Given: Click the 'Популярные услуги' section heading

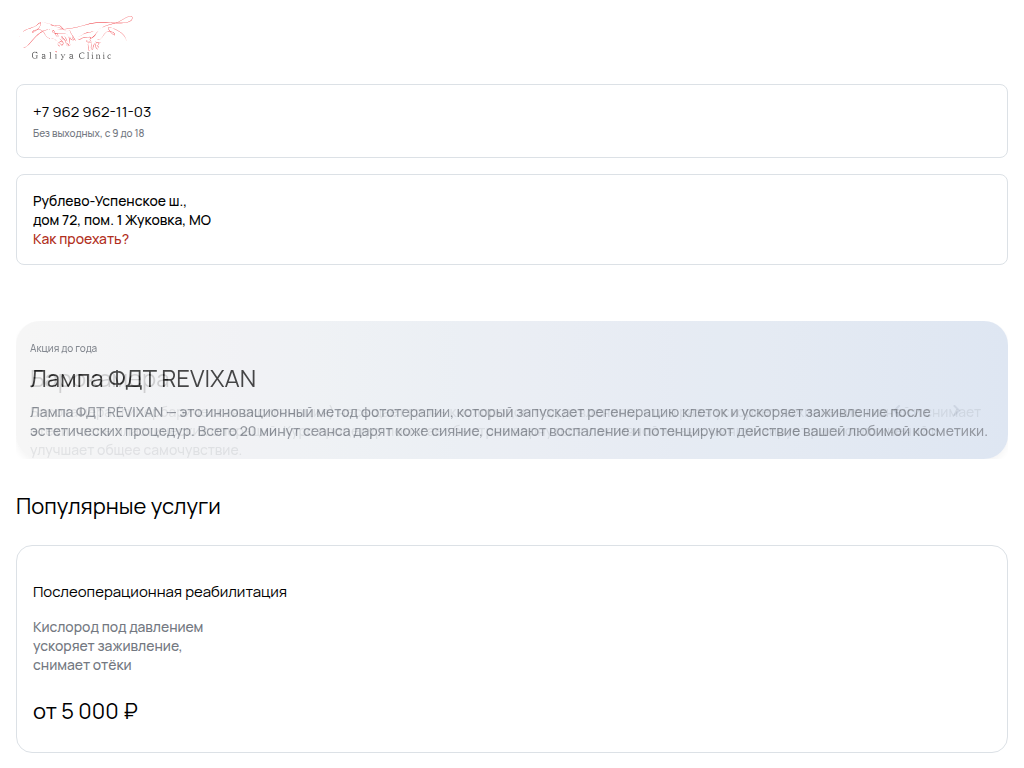Looking at the screenshot, I should (x=118, y=507).
